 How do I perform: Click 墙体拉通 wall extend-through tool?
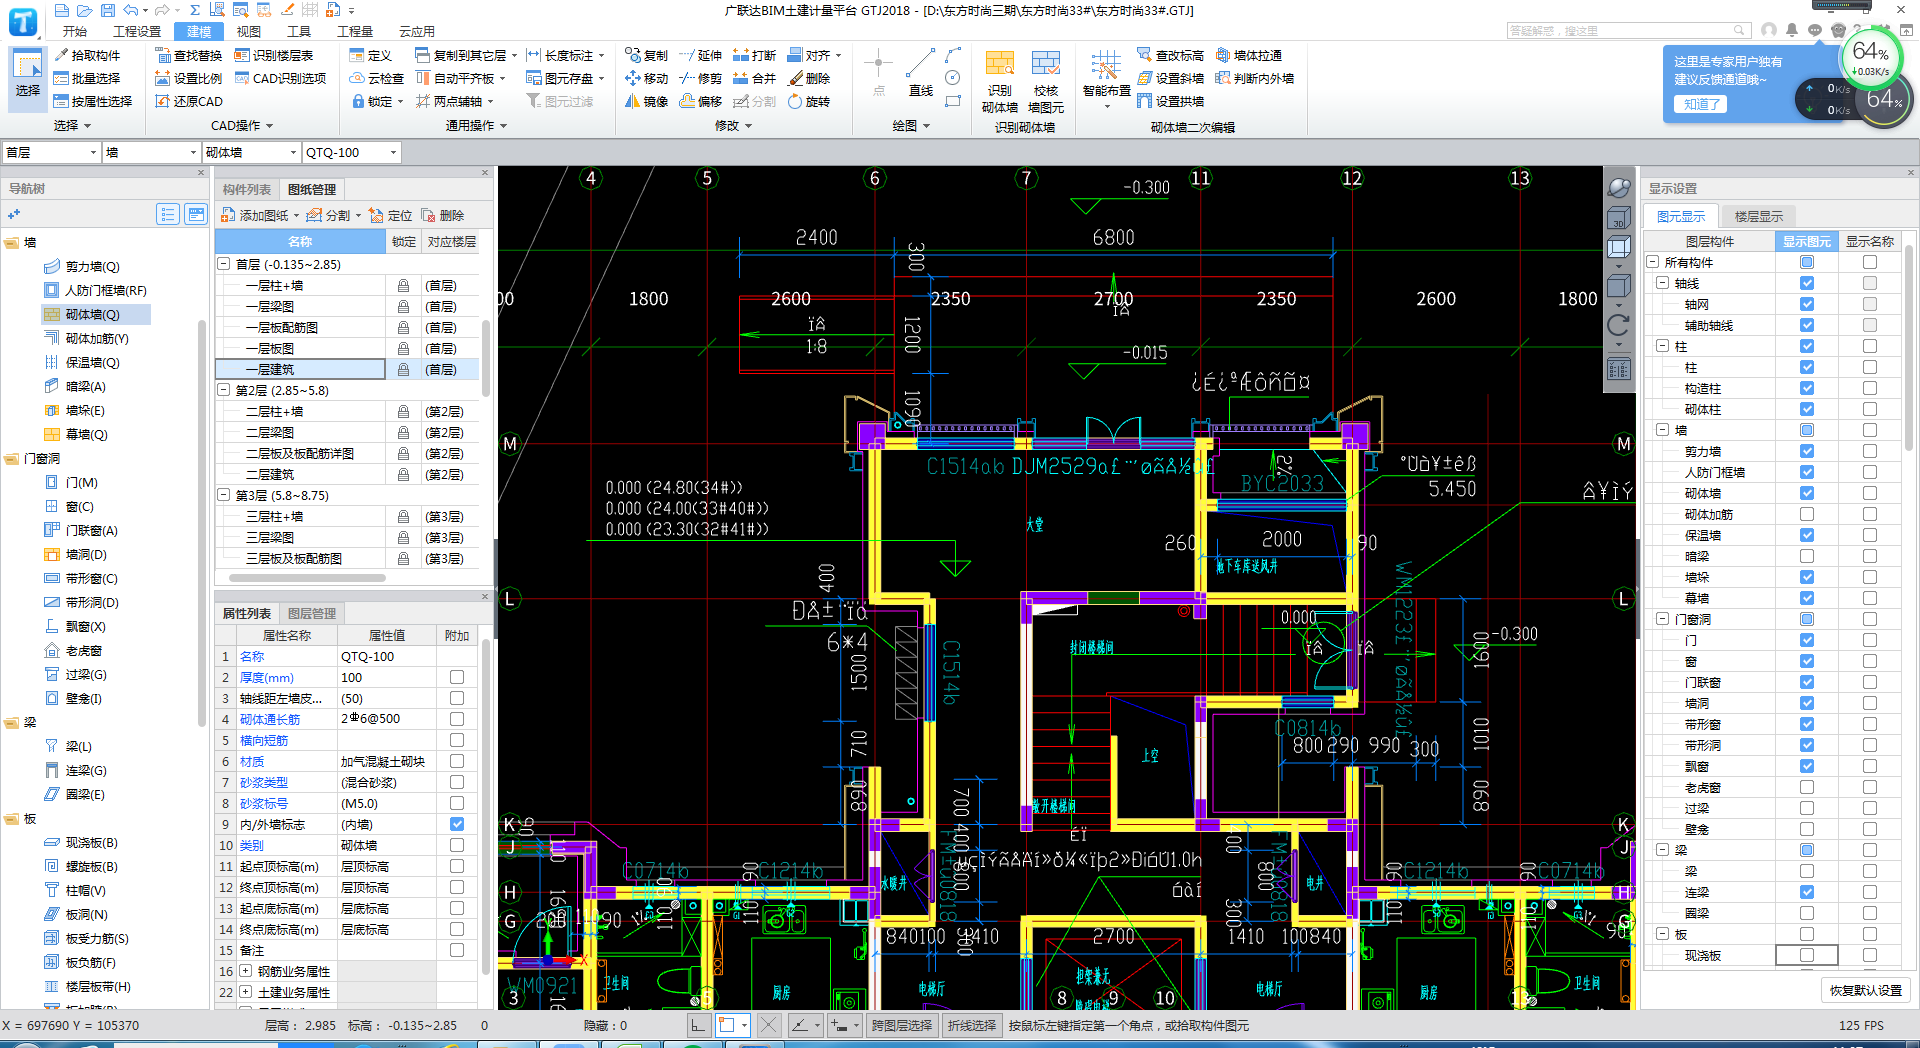tap(1249, 55)
